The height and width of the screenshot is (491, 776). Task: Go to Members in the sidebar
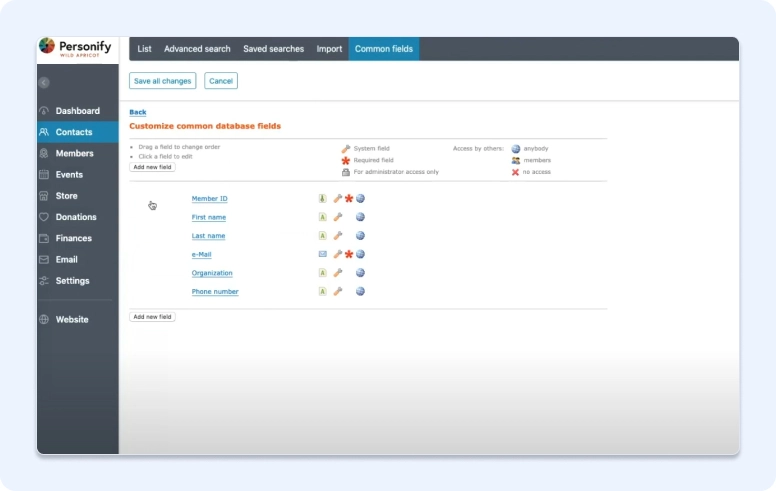coord(78,153)
